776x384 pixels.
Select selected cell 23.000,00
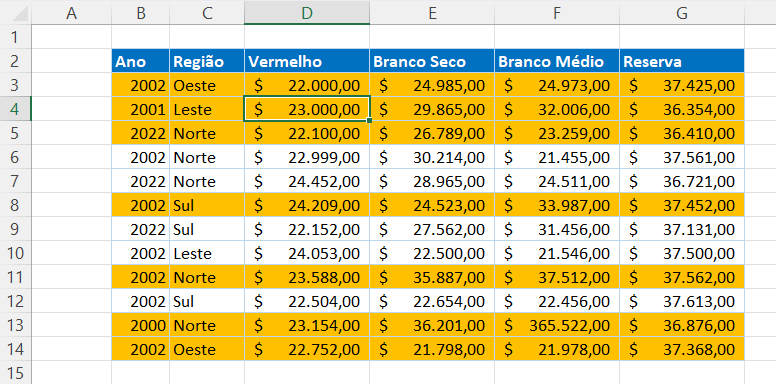pyautogui.click(x=307, y=109)
